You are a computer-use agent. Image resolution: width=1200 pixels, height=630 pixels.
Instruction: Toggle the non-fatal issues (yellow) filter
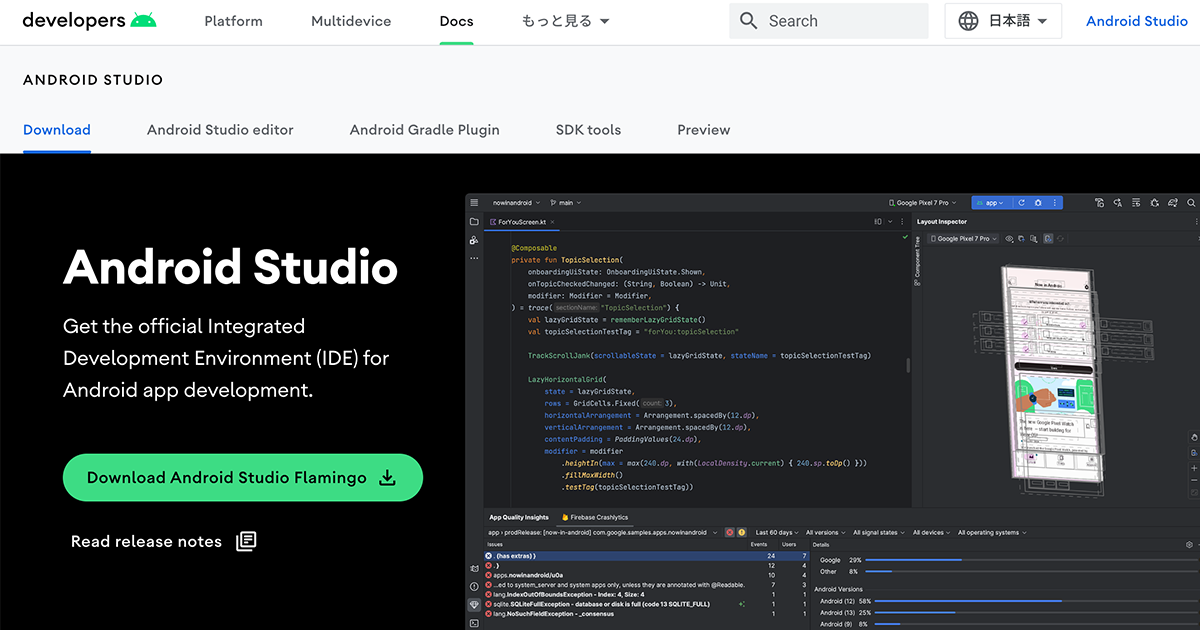[742, 533]
